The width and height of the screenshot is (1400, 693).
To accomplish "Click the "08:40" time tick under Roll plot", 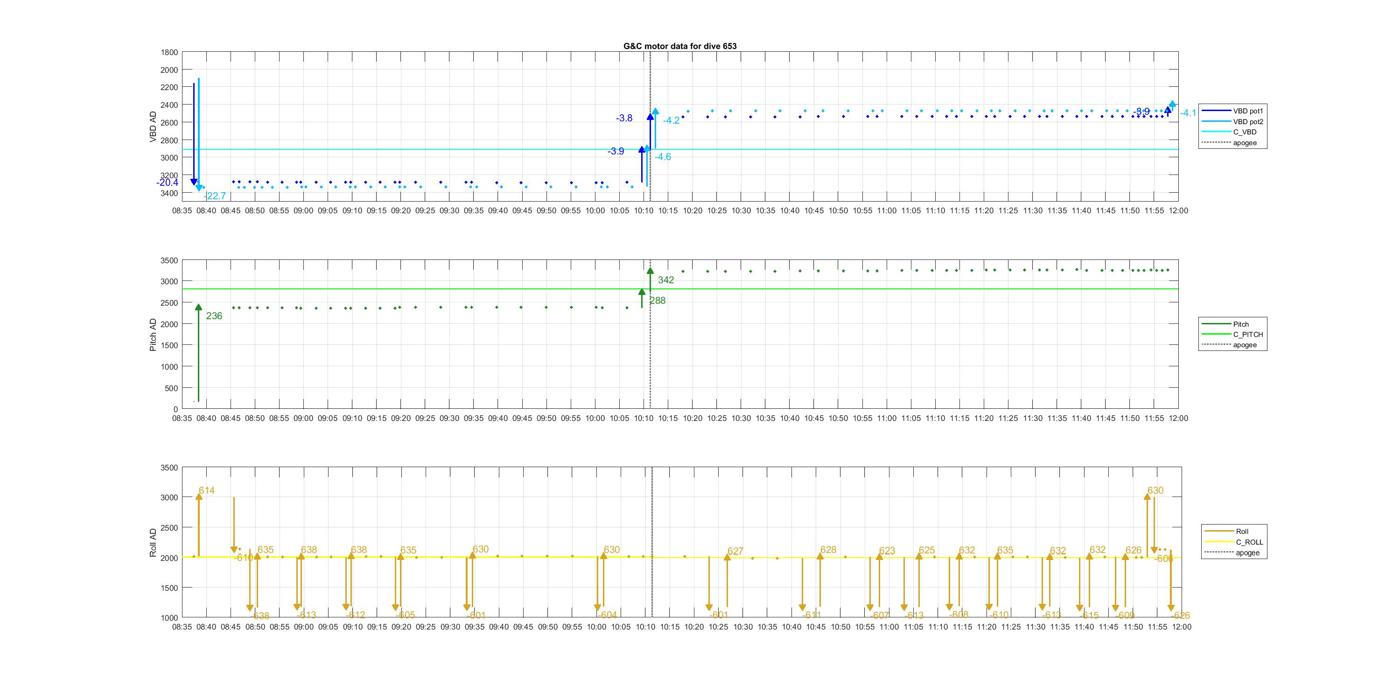I will (206, 627).
